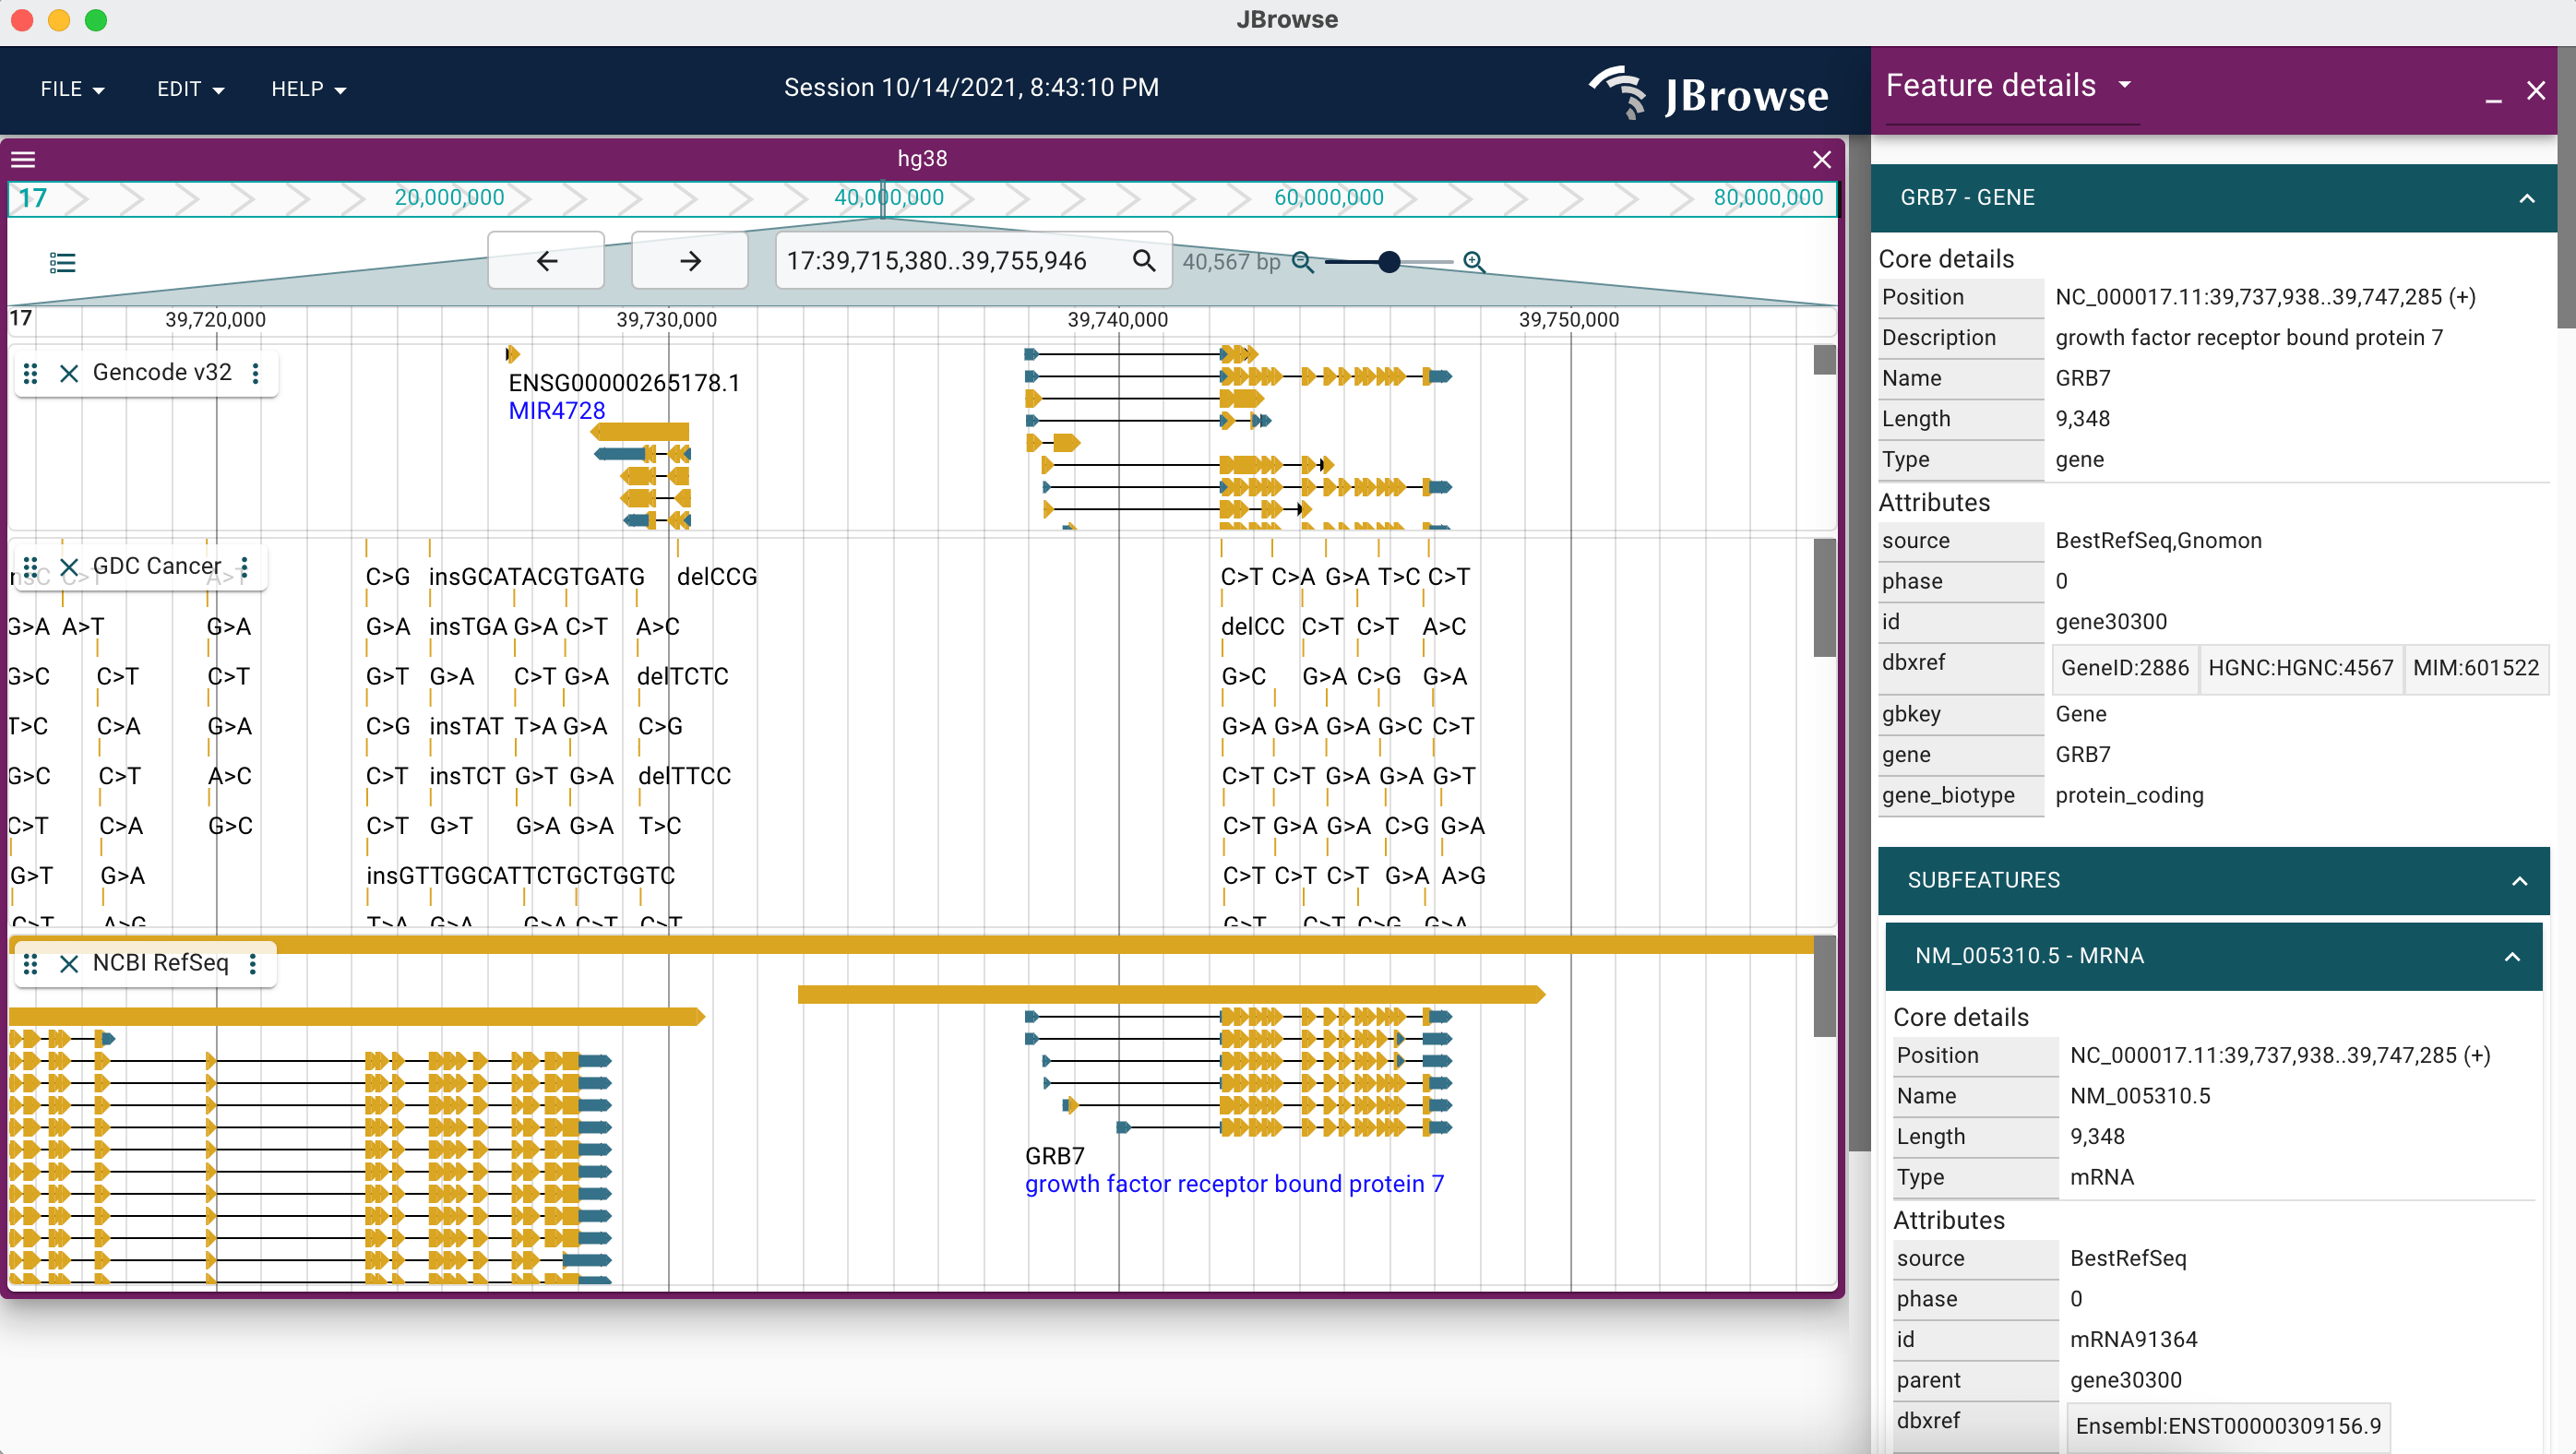
Task: Click the mRNA91364 id value
Action: pos(2133,1340)
